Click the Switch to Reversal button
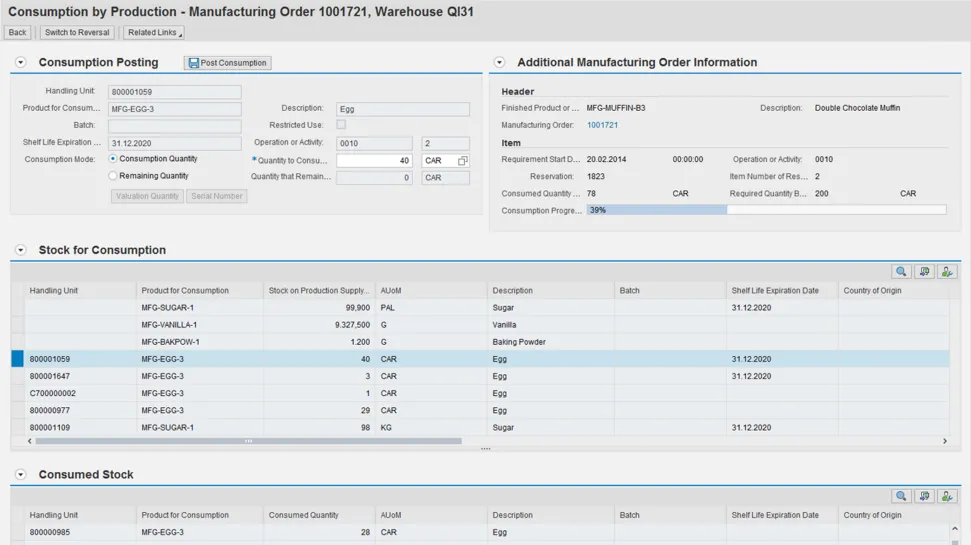The image size is (971, 545). pos(77,33)
